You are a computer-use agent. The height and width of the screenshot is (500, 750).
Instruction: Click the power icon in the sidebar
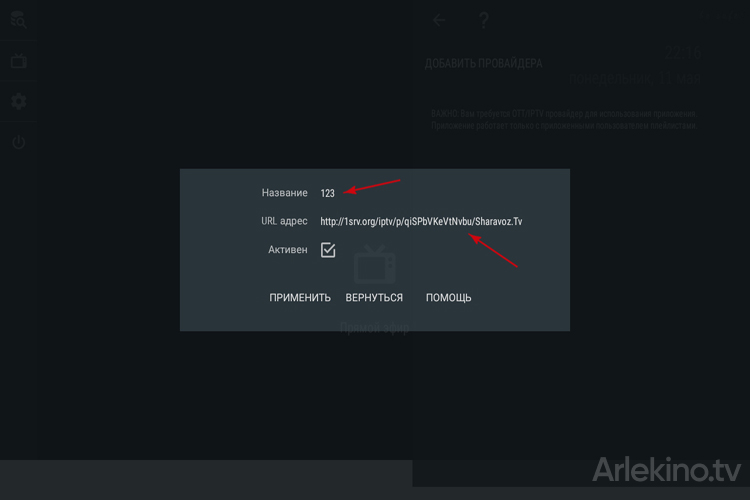(x=19, y=142)
